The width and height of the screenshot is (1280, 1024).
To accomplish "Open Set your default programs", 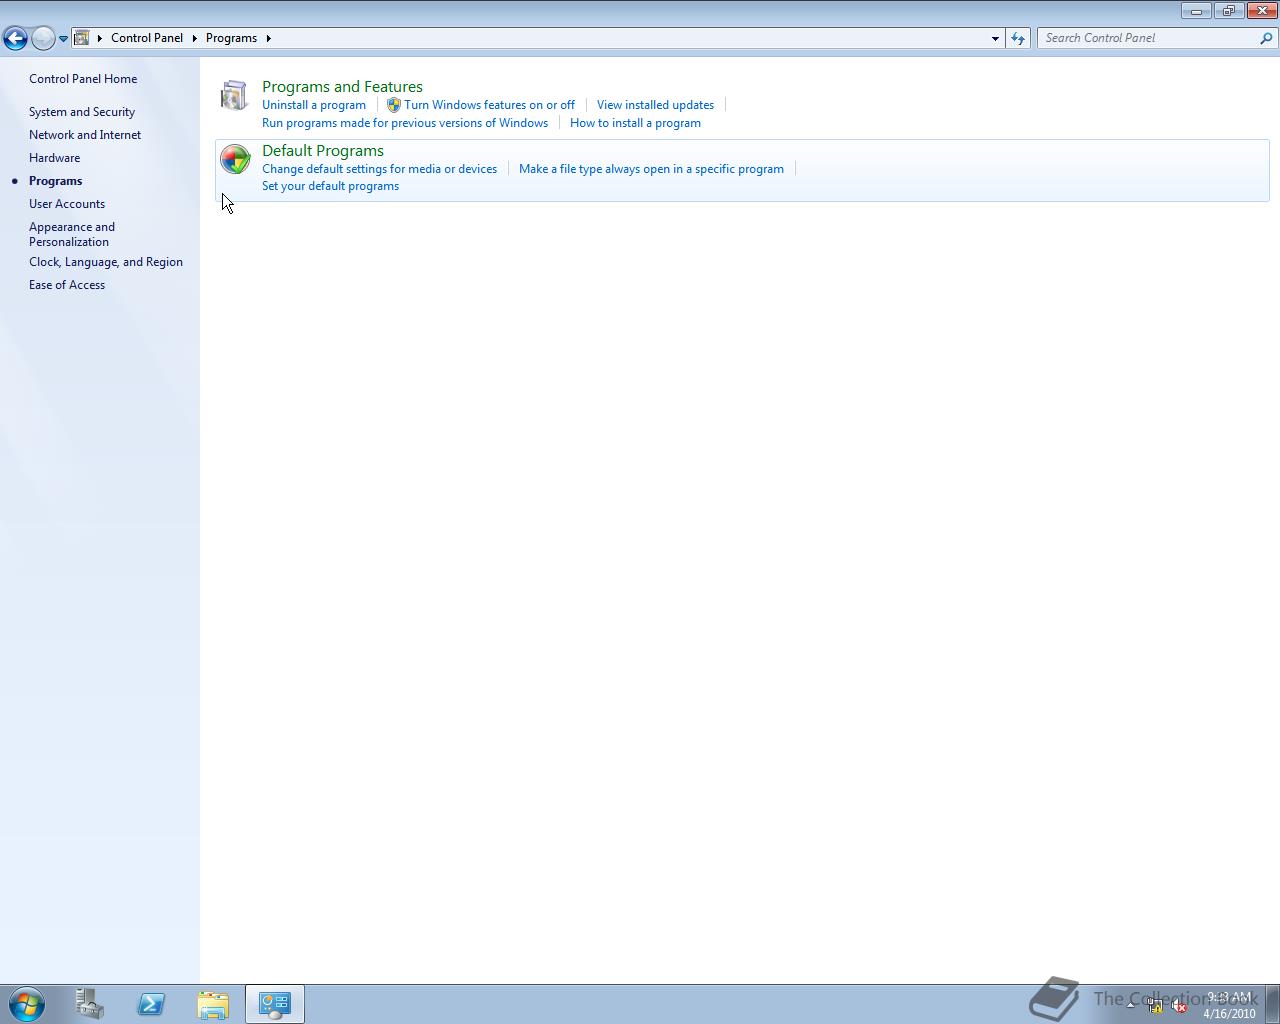I will 330,186.
